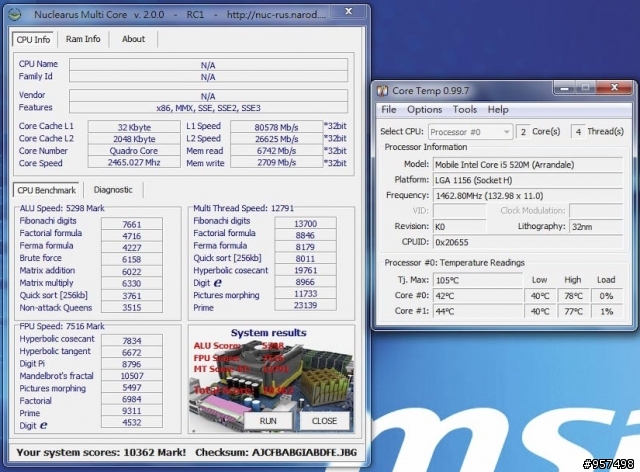640x472 pixels.
Task: Click the Core #0 temperature 42°C
Action: [x=478, y=296]
